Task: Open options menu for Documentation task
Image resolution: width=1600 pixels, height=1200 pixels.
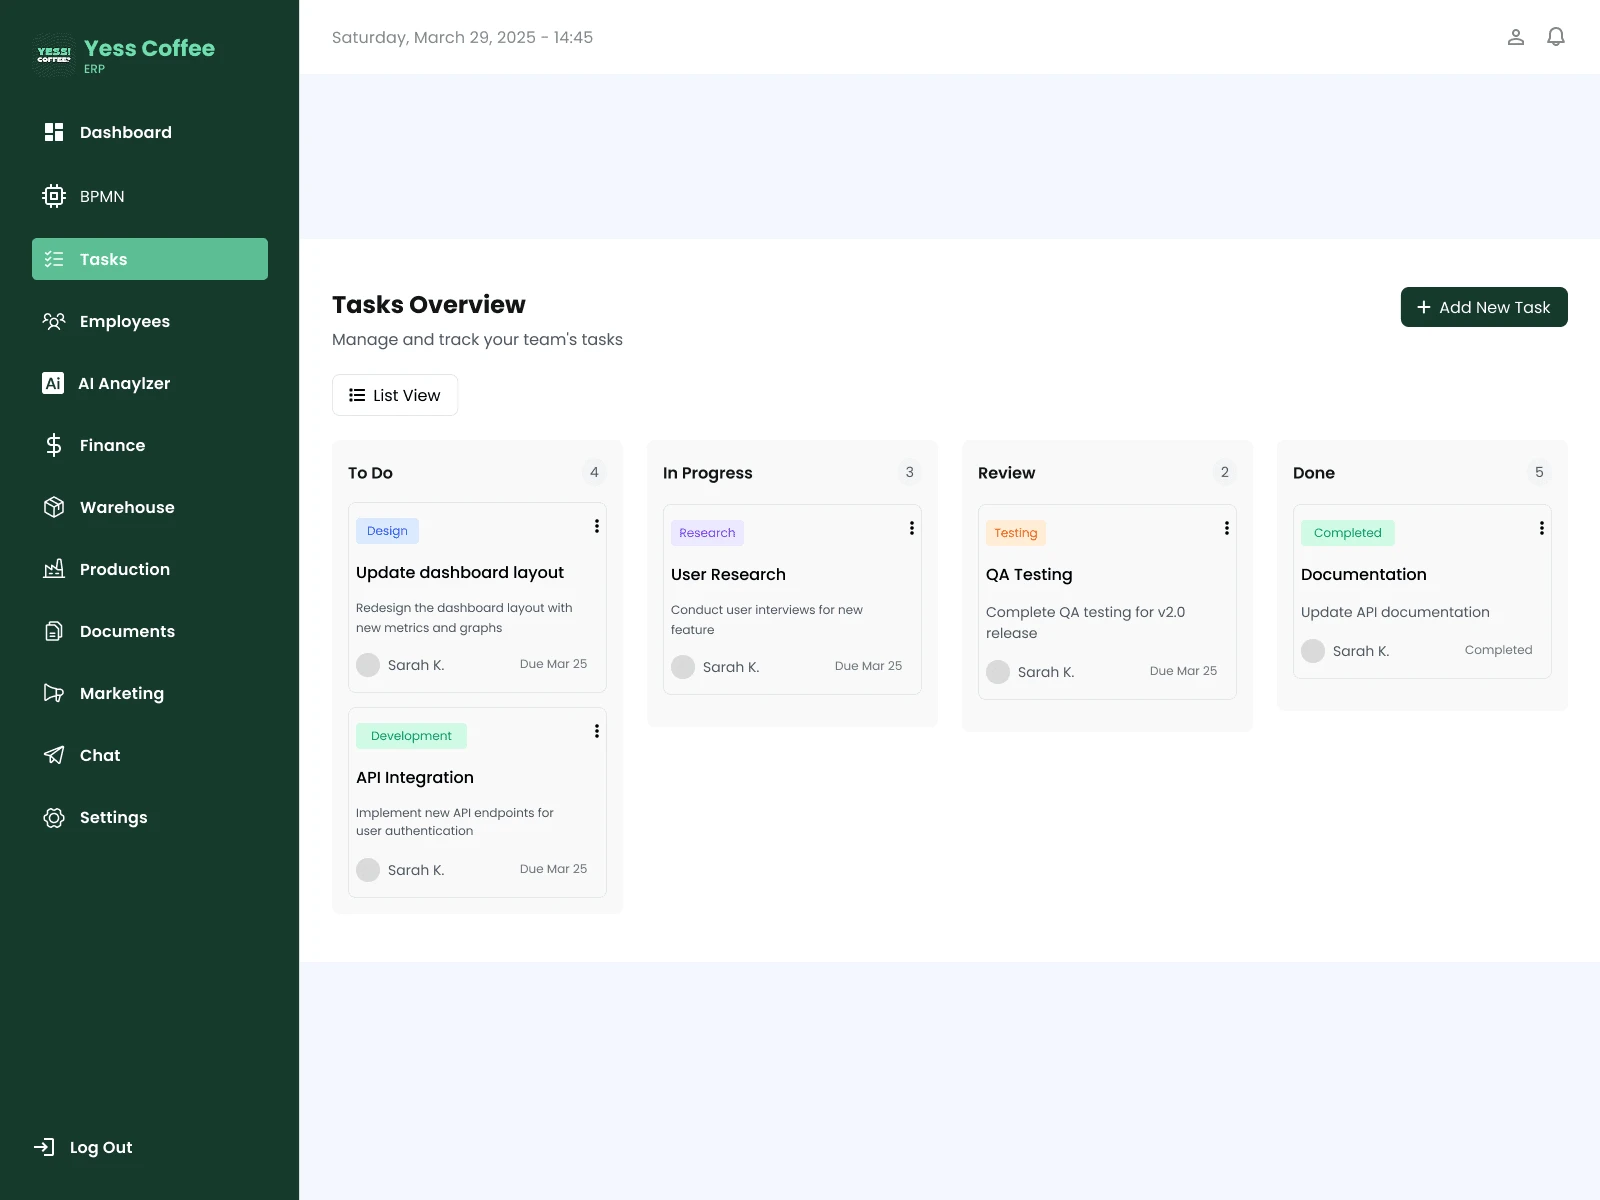Action: tap(1542, 528)
